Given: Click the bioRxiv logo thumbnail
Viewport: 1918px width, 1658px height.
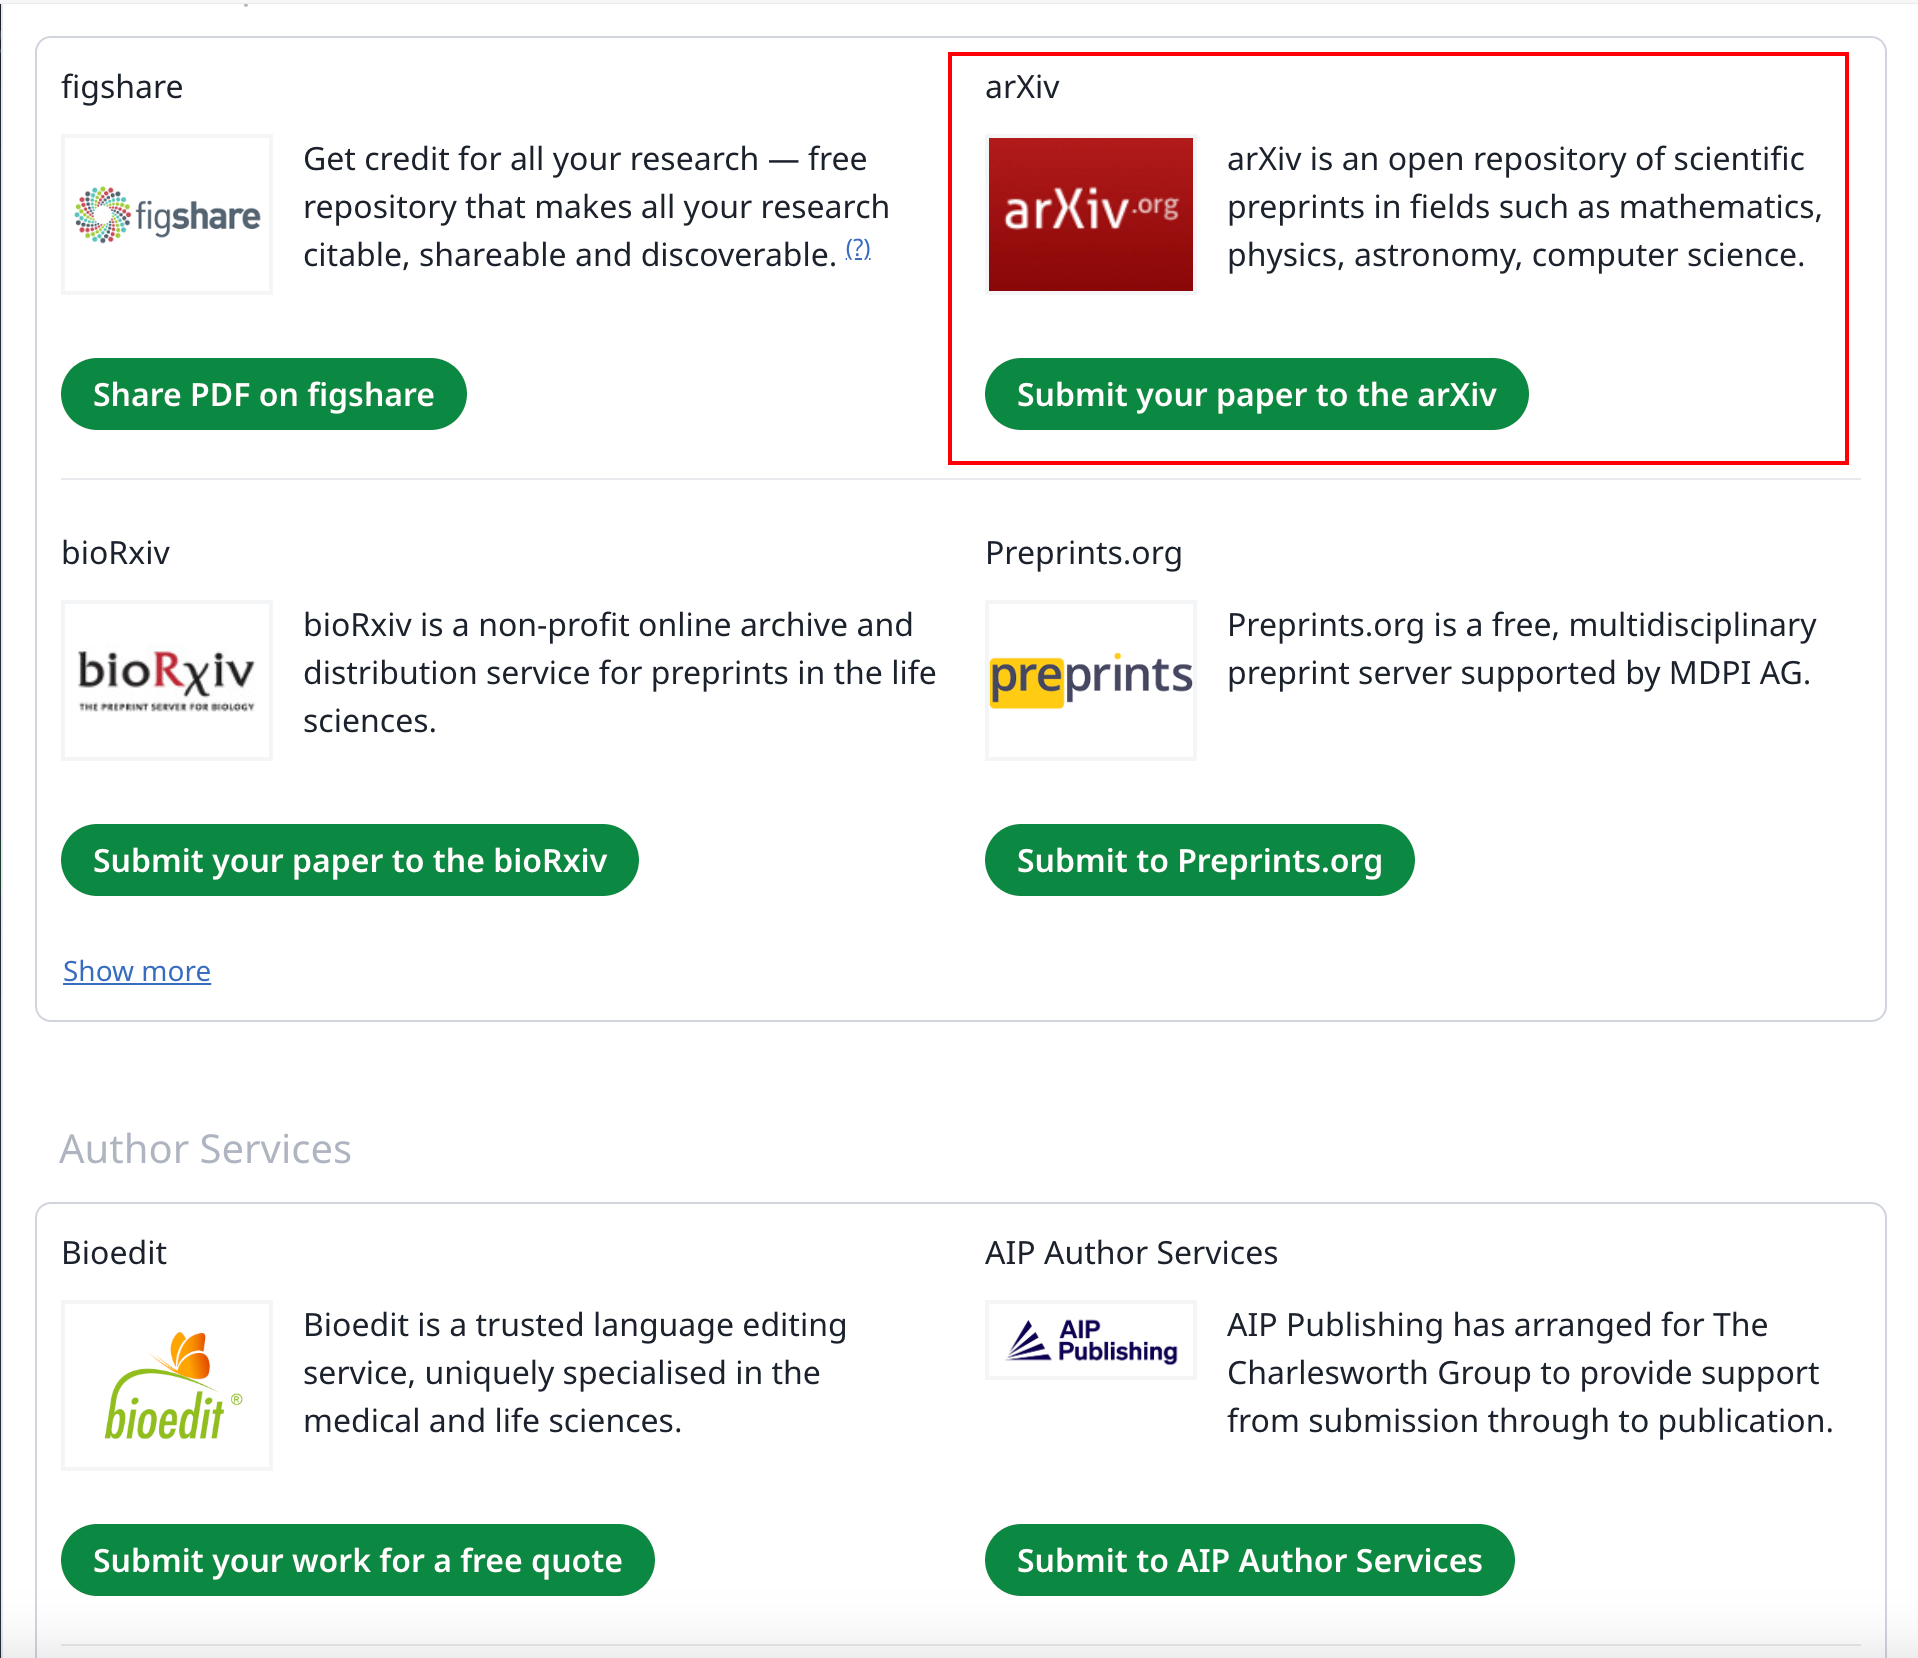Looking at the screenshot, I should pos(167,680).
